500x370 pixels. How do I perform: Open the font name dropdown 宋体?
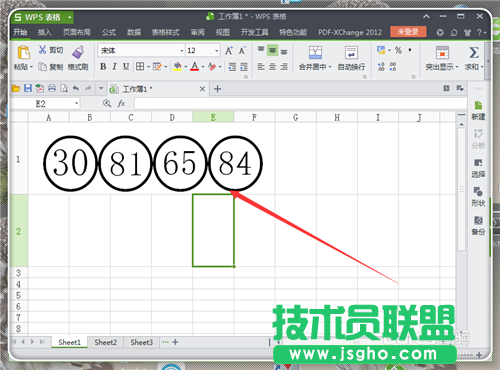click(182, 51)
